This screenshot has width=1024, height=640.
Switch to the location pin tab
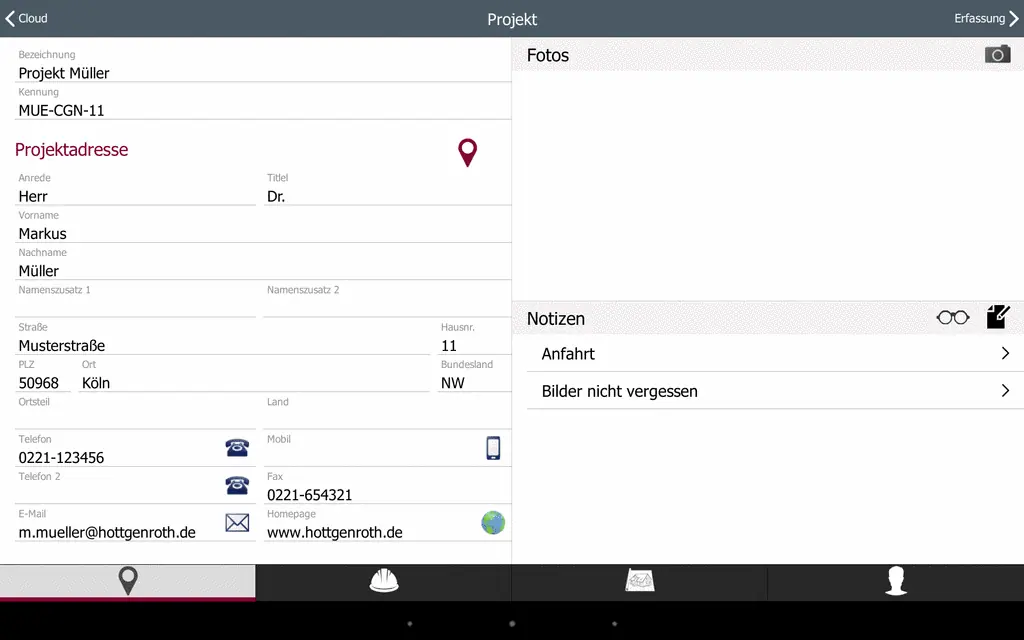tap(128, 581)
